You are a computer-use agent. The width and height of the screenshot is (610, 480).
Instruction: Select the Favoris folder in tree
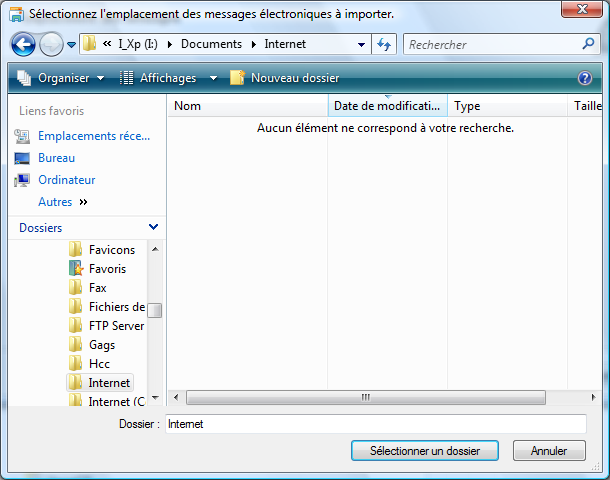click(x=107, y=269)
